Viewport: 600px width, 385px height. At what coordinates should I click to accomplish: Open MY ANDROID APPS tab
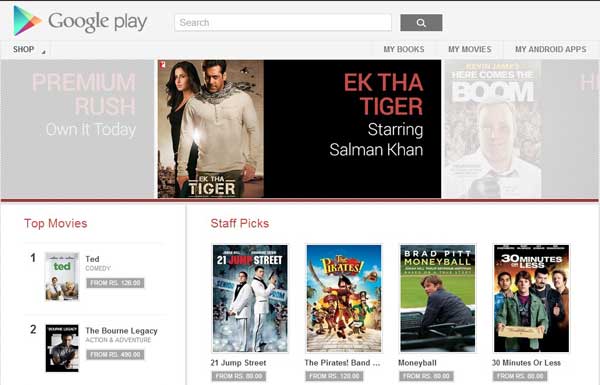[x=551, y=49]
